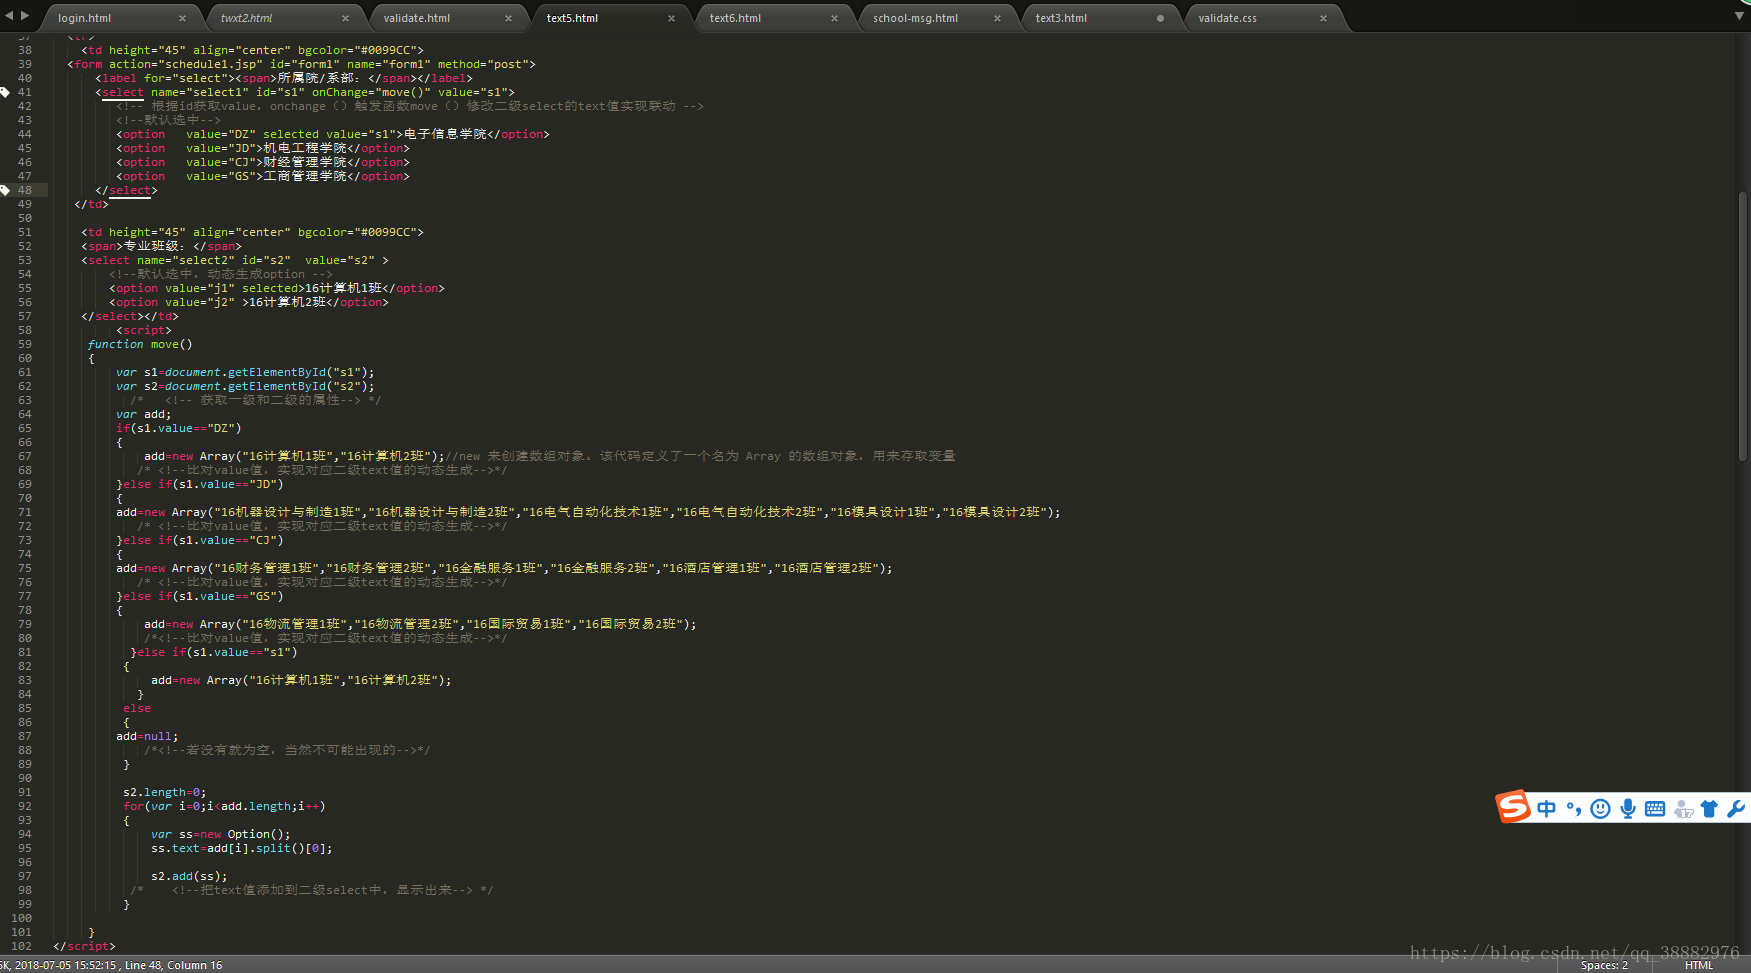This screenshot has height=973, width=1751.
Task: Click line number 91 in the gutter
Action: tap(24, 792)
